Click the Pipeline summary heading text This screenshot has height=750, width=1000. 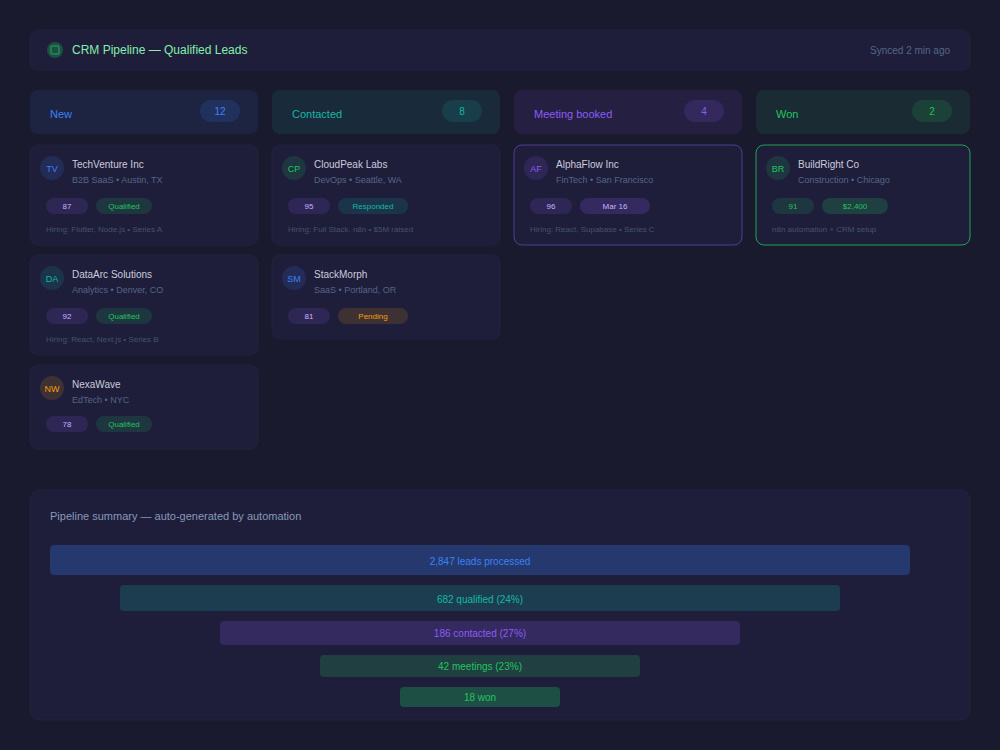[175, 516]
